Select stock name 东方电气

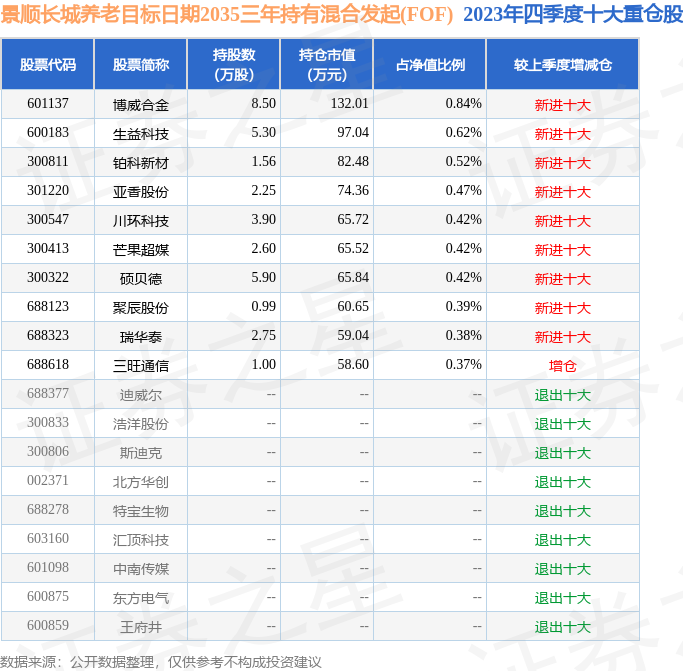pyautogui.click(x=141, y=598)
